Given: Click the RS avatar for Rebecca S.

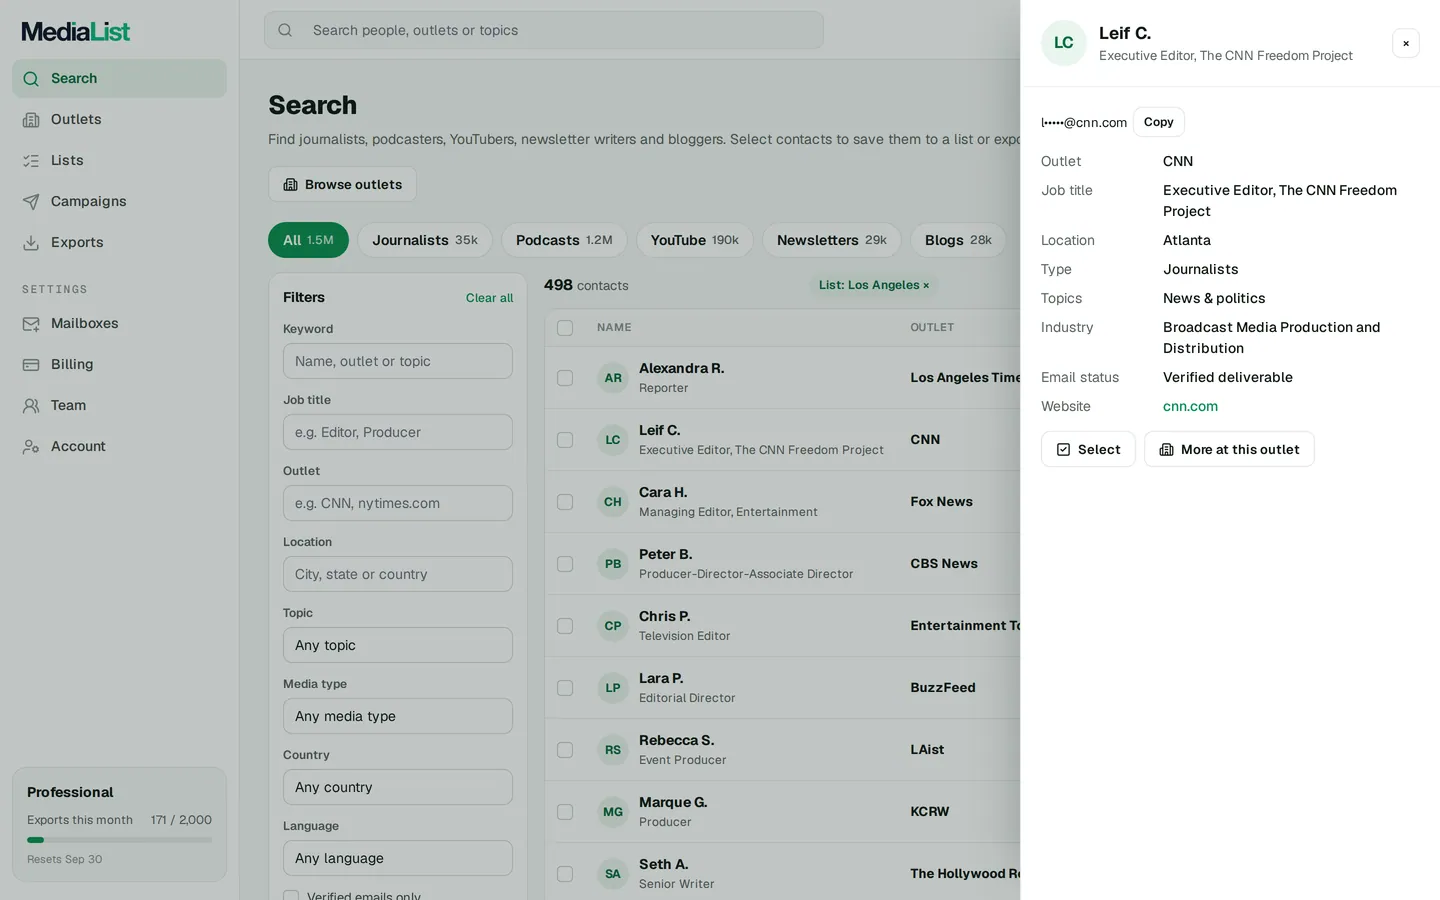Looking at the screenshot, I should pyautogui.click(x=613, y=750).
